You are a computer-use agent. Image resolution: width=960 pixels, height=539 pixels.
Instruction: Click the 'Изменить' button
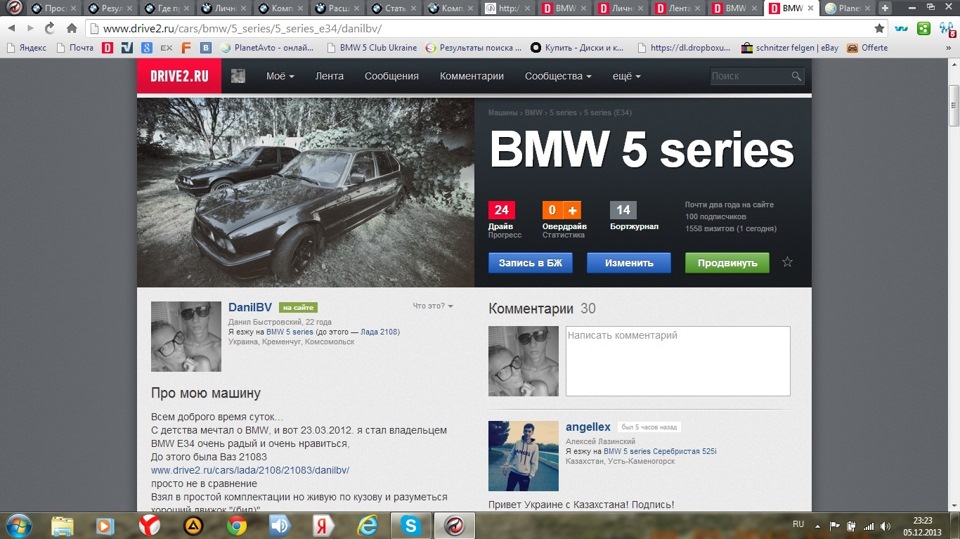click(629, 263)
